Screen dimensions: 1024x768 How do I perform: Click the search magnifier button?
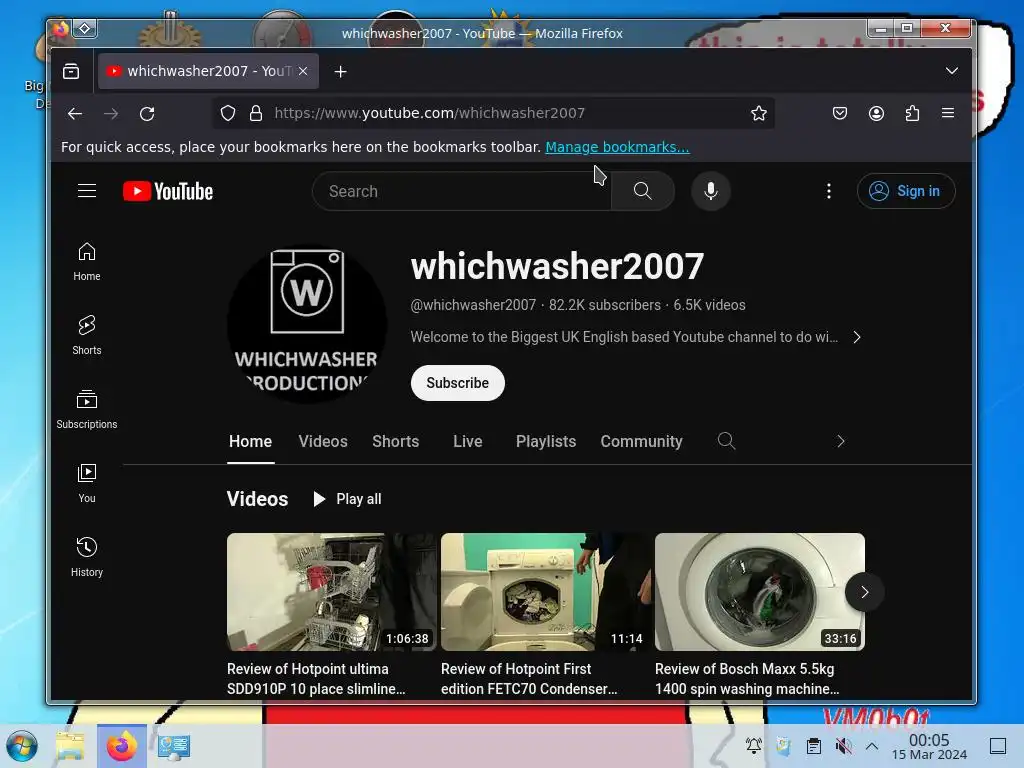coord(643,191)
